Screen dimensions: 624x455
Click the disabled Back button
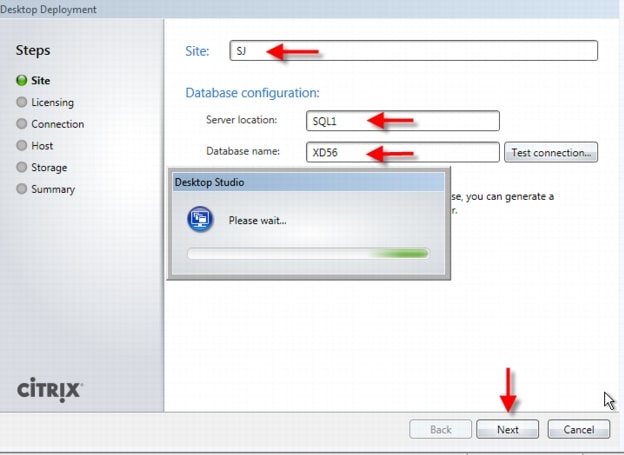point(441,429)
